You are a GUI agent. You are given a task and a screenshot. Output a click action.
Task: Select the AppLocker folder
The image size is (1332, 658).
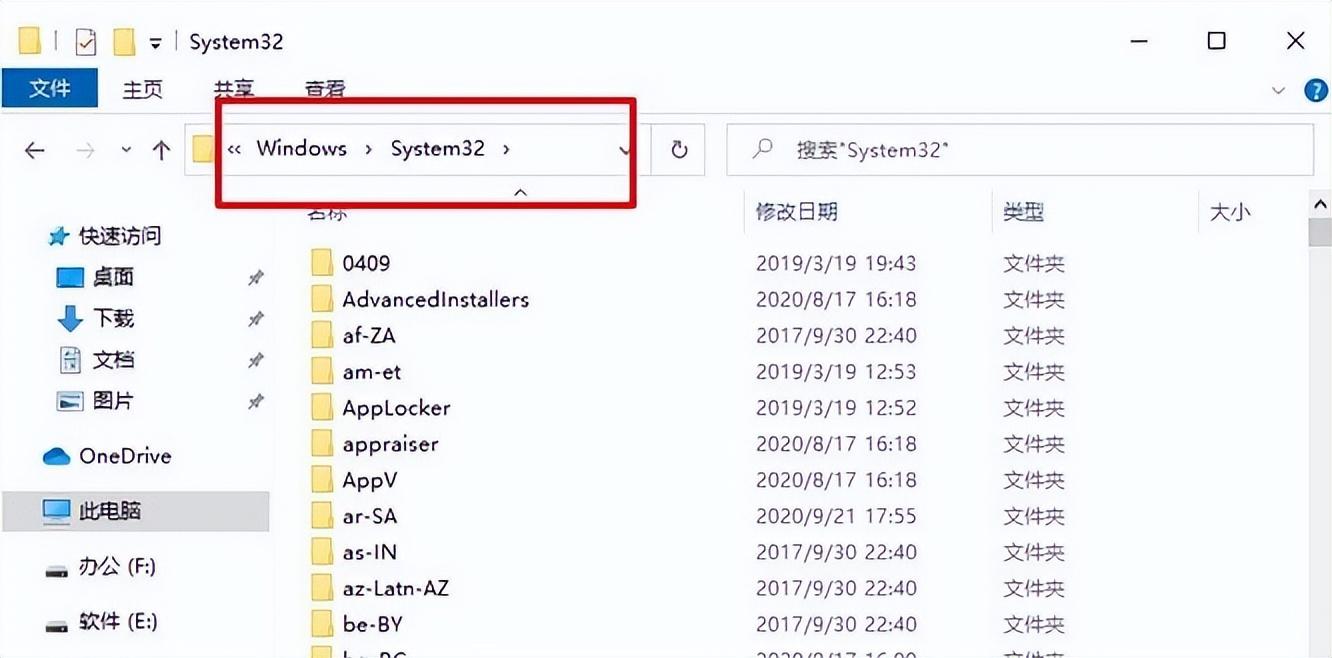tap(396, 408)
